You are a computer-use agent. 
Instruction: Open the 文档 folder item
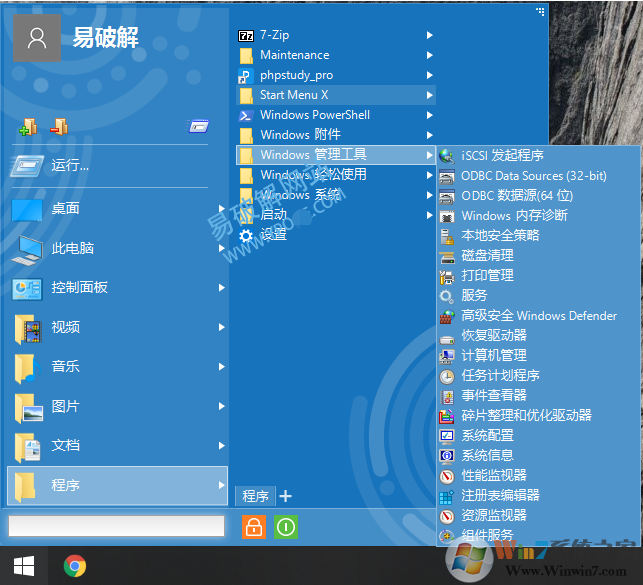point(118,446)
